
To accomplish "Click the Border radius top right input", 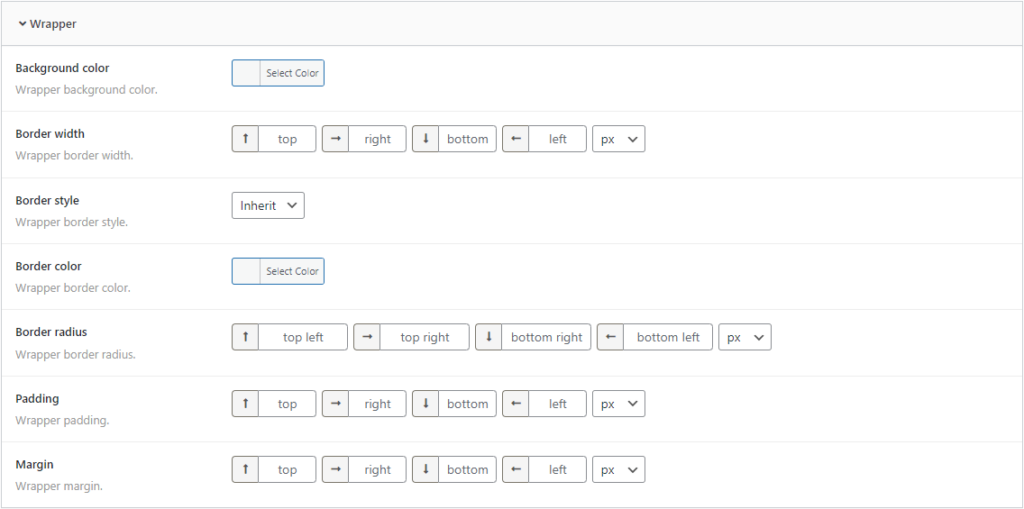I will [425, 337].
